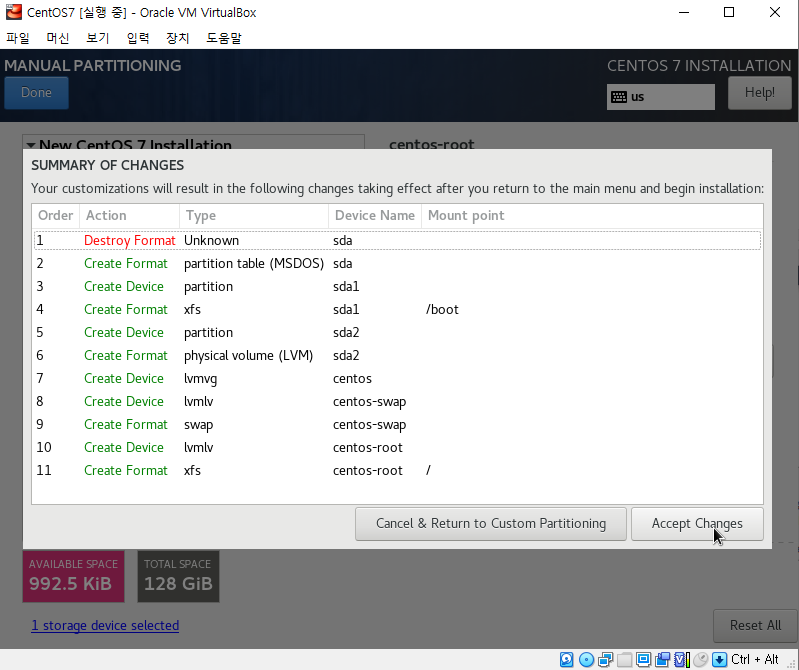Click the host key arrow icon
The image size is (799, 670).
720,660
